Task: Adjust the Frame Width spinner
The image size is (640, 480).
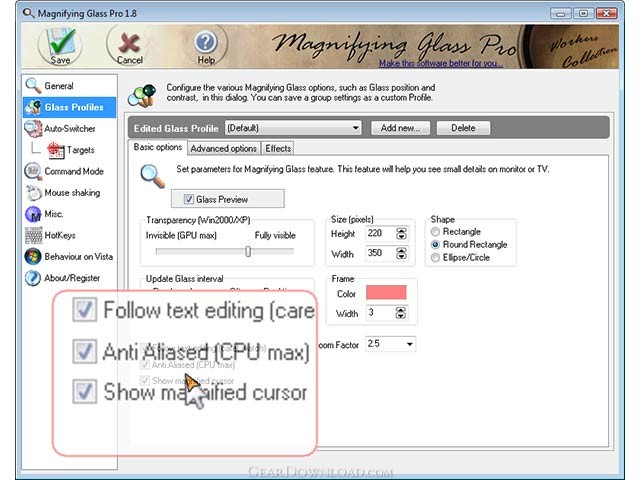Action: [401, 313]
